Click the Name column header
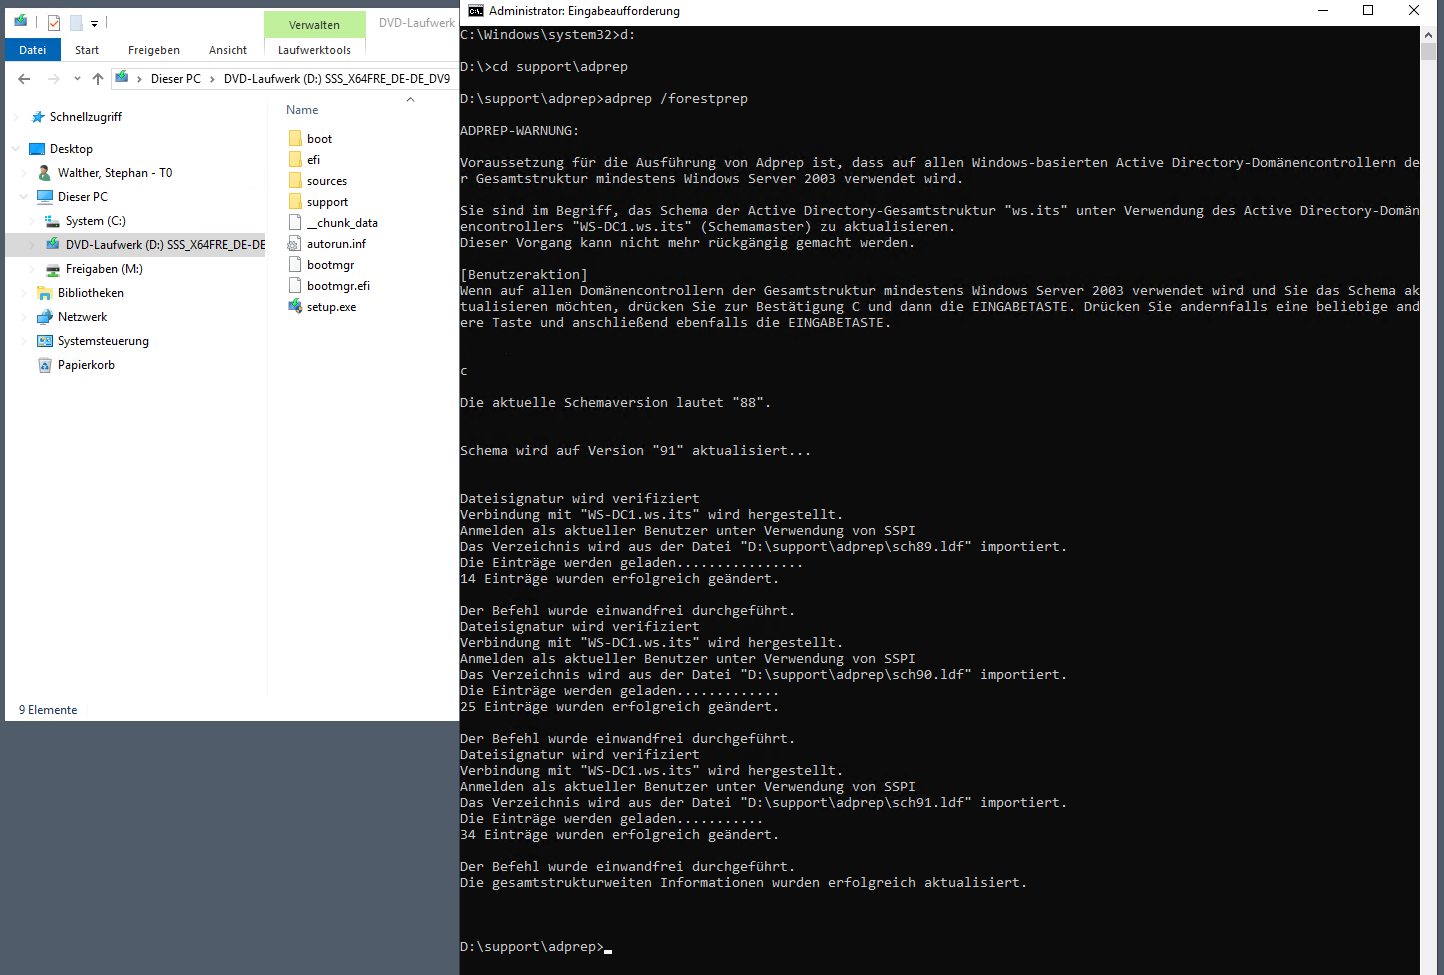1444x975 pixels. click(302, 110)
